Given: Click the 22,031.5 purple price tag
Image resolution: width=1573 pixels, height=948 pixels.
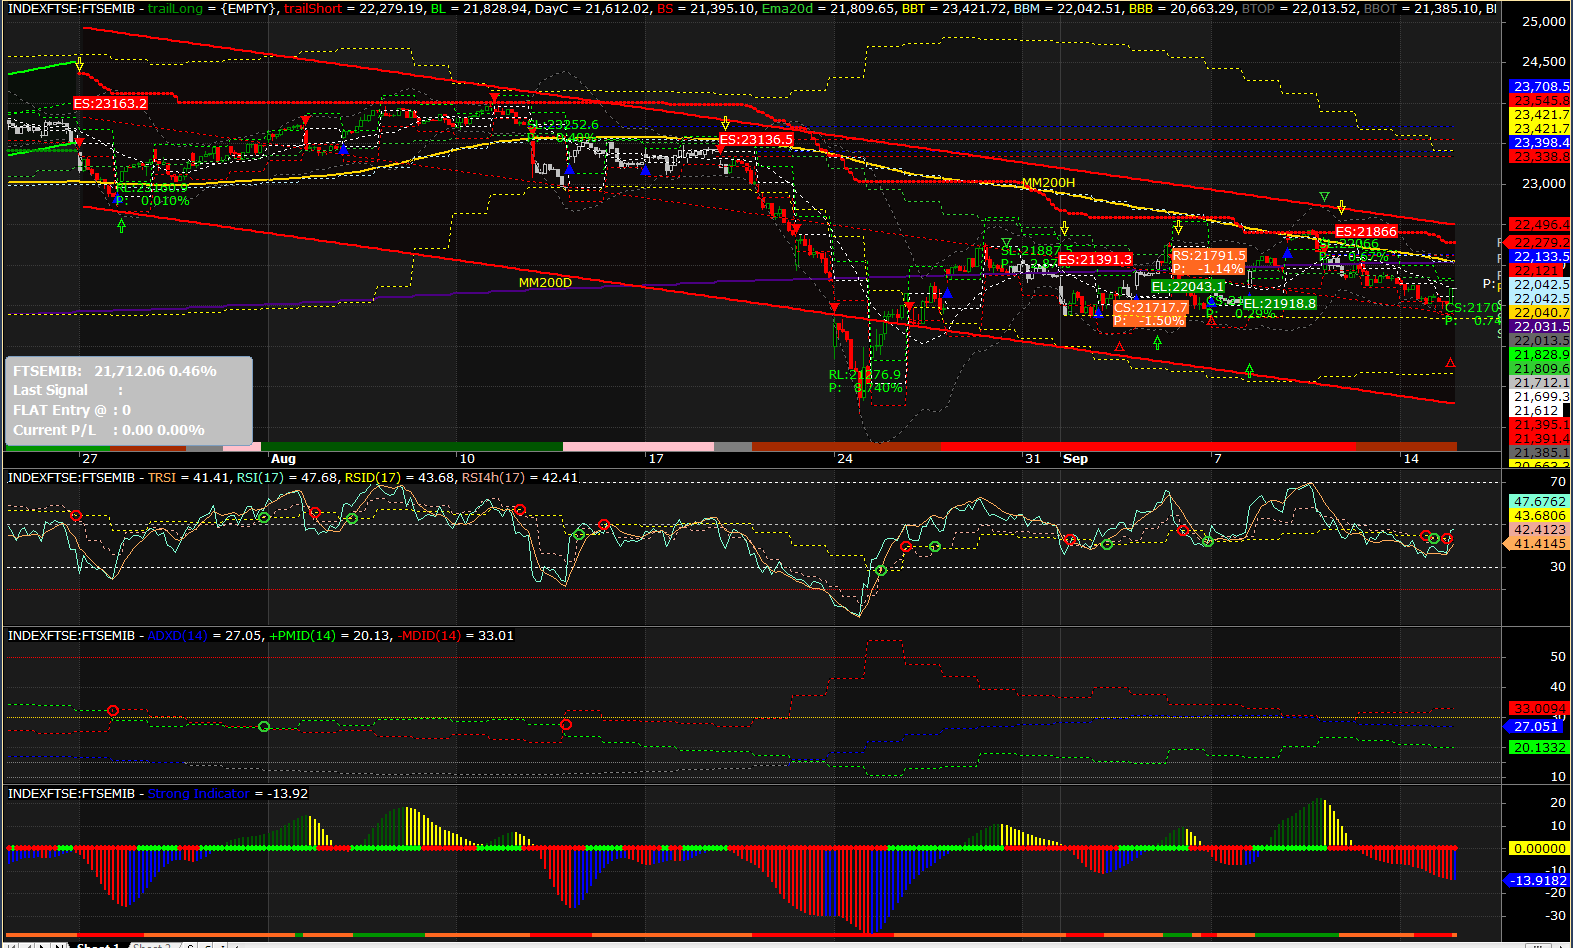Looking at the screenshot, I should (x=1541, y=327).
